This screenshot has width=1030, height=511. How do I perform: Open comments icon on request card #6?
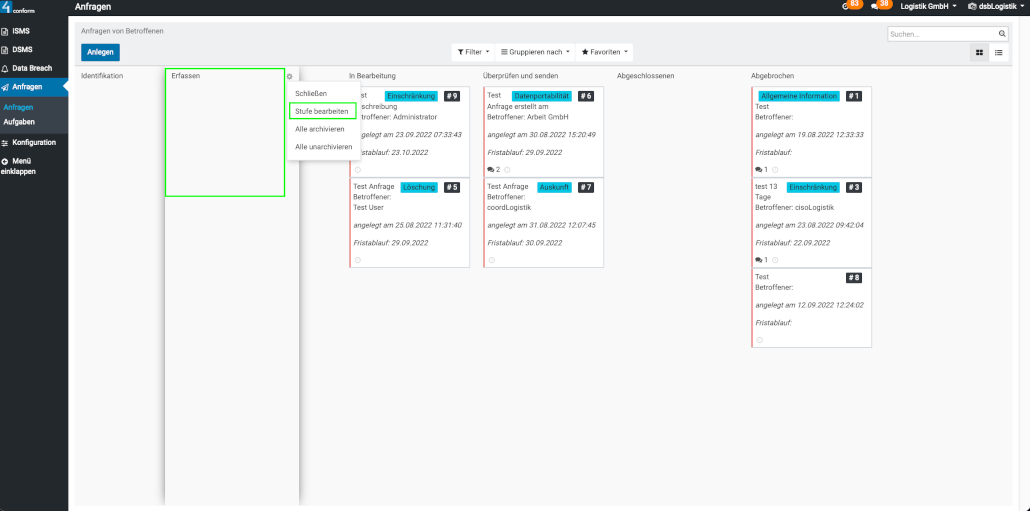coord(491,169)
